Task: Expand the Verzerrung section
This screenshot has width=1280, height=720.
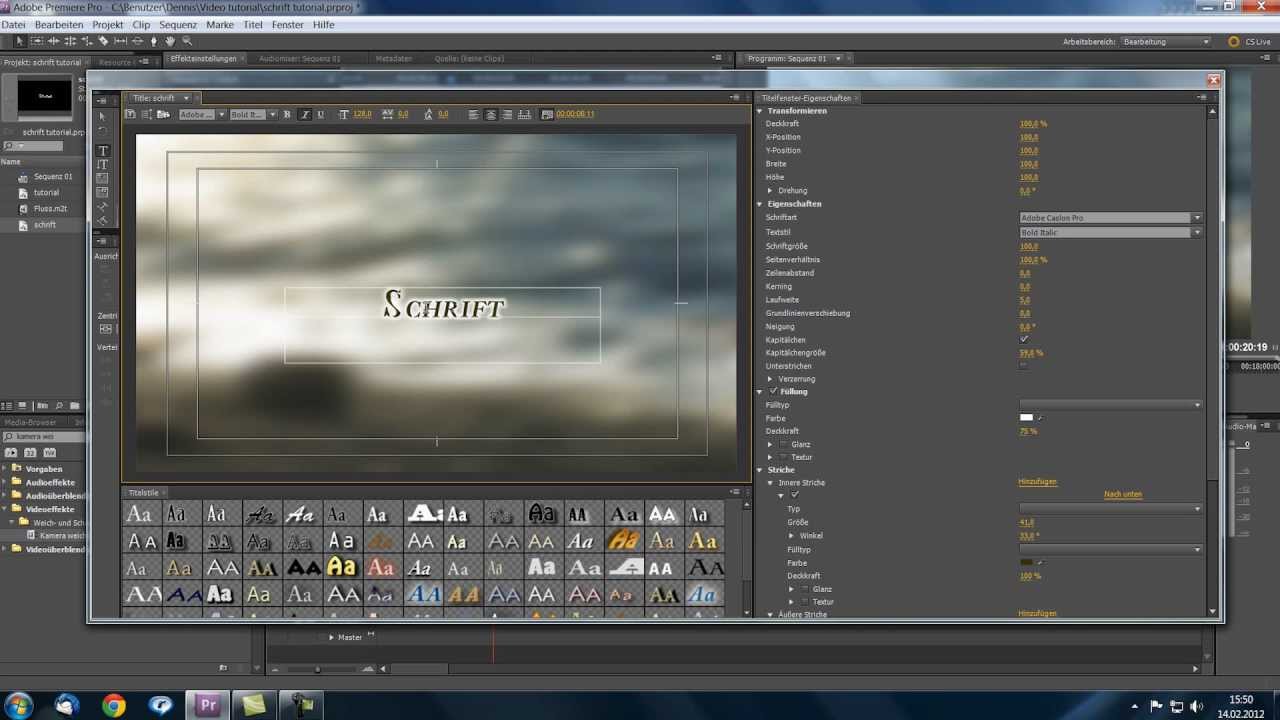Action: point(770,379)
